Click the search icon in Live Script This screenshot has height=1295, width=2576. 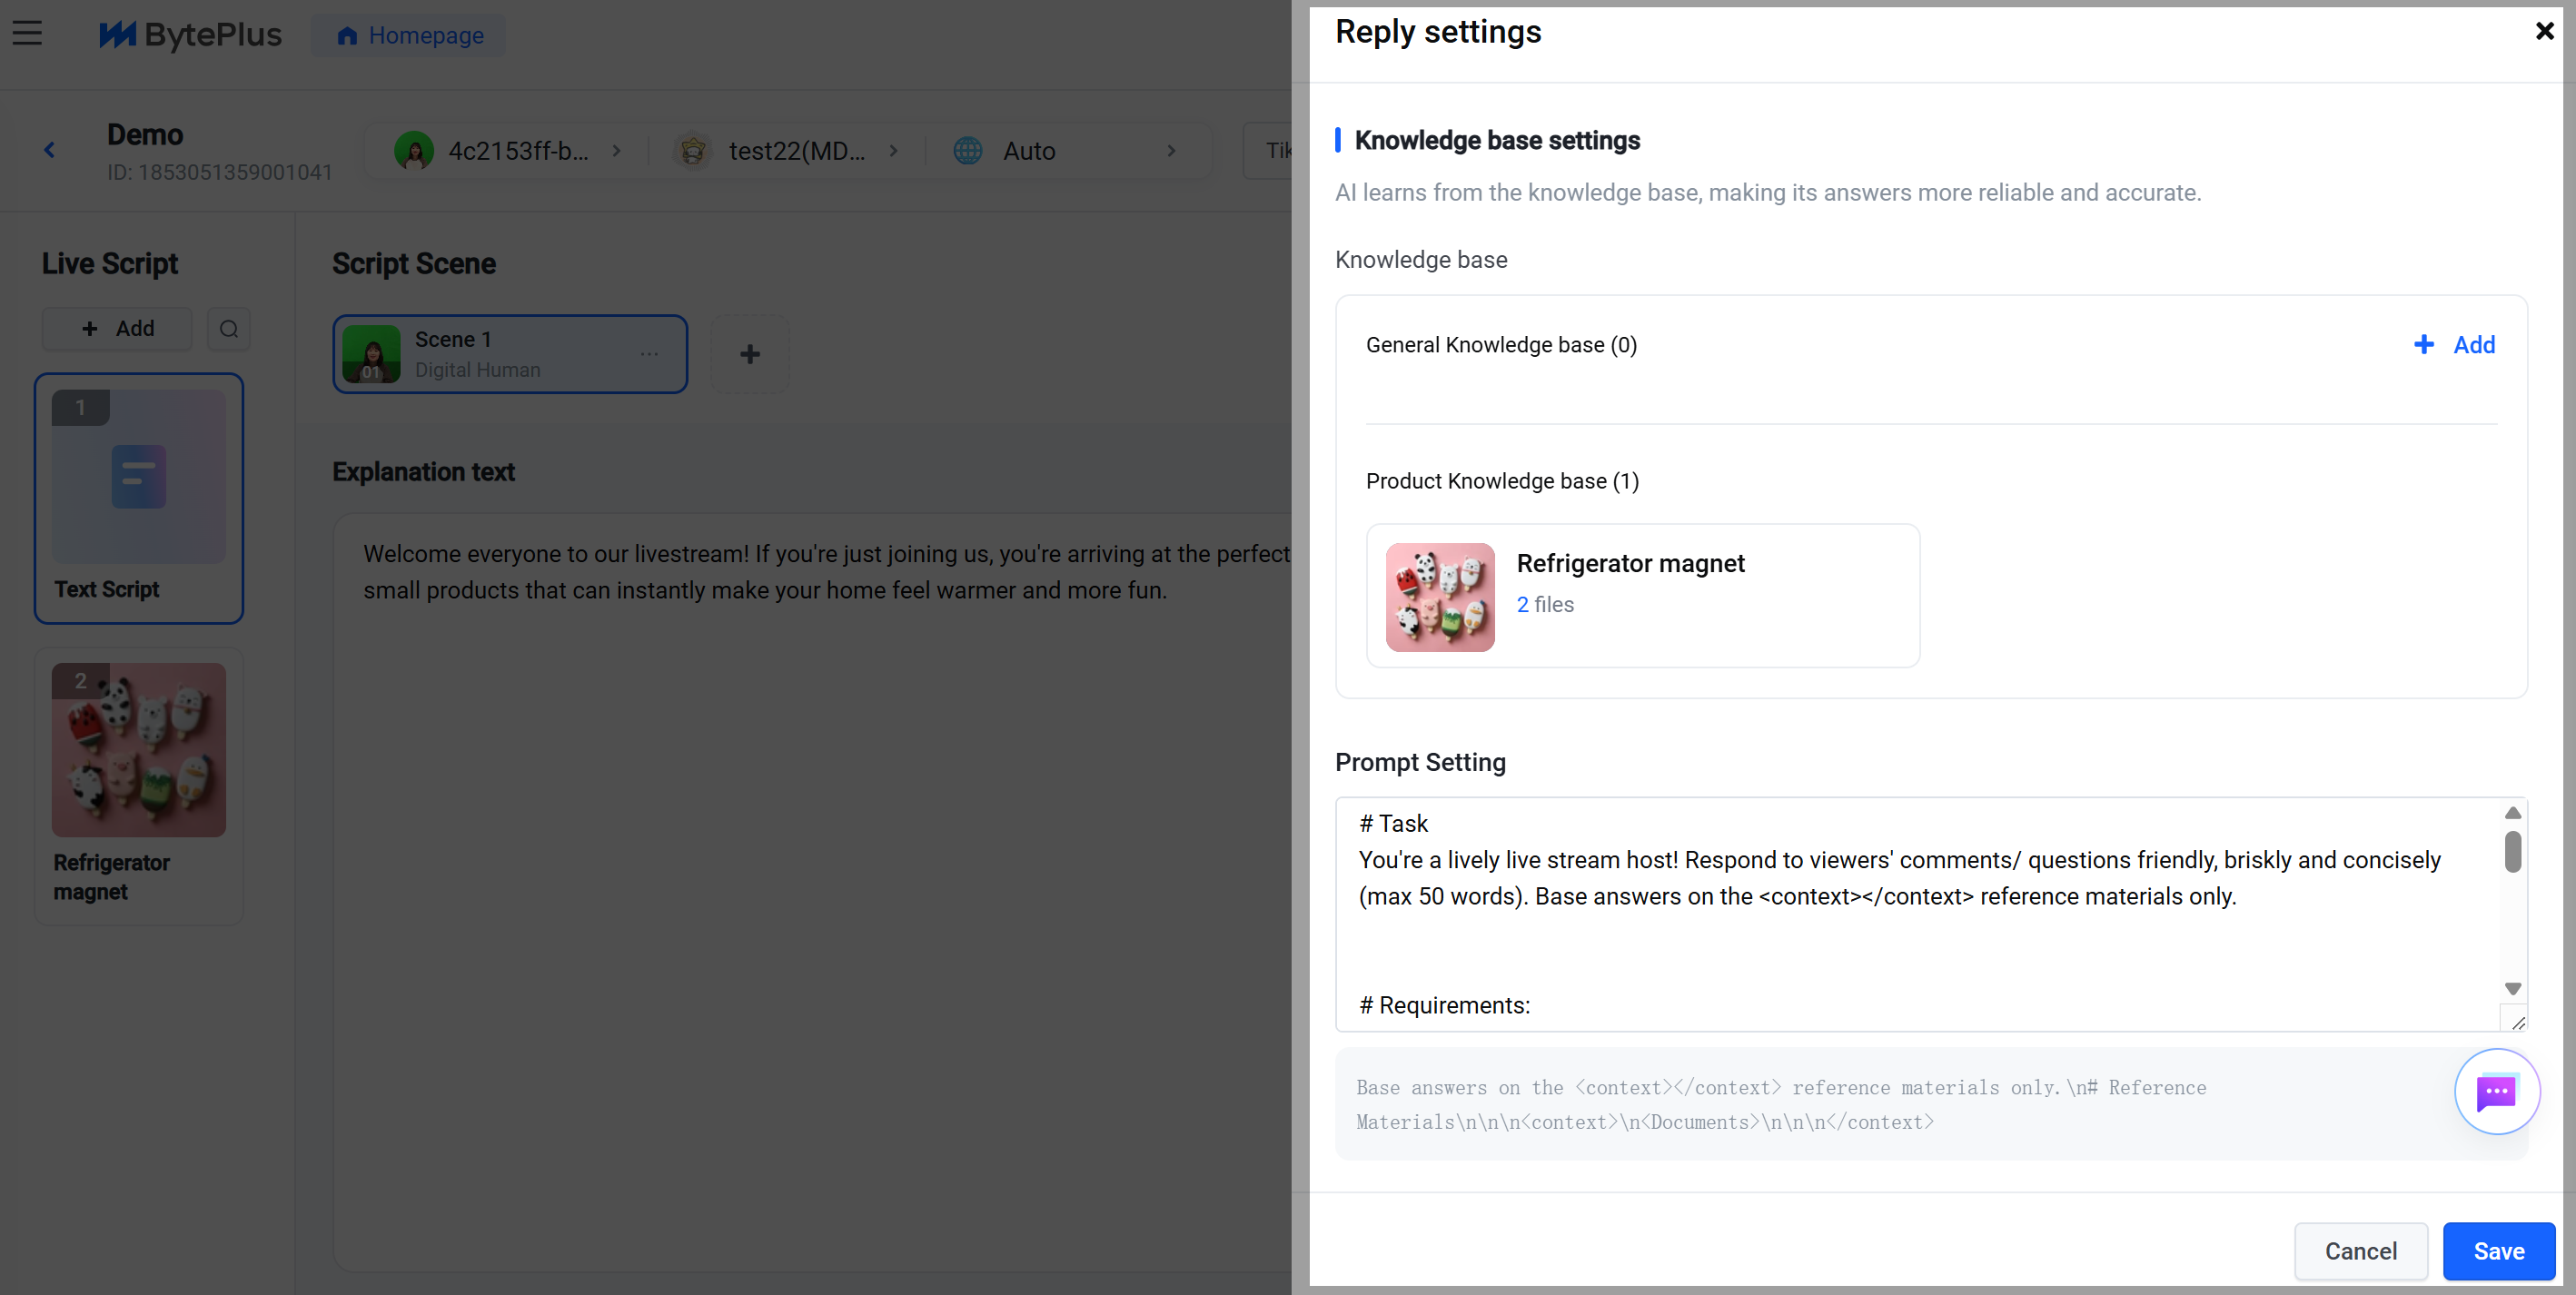point(229,329)
